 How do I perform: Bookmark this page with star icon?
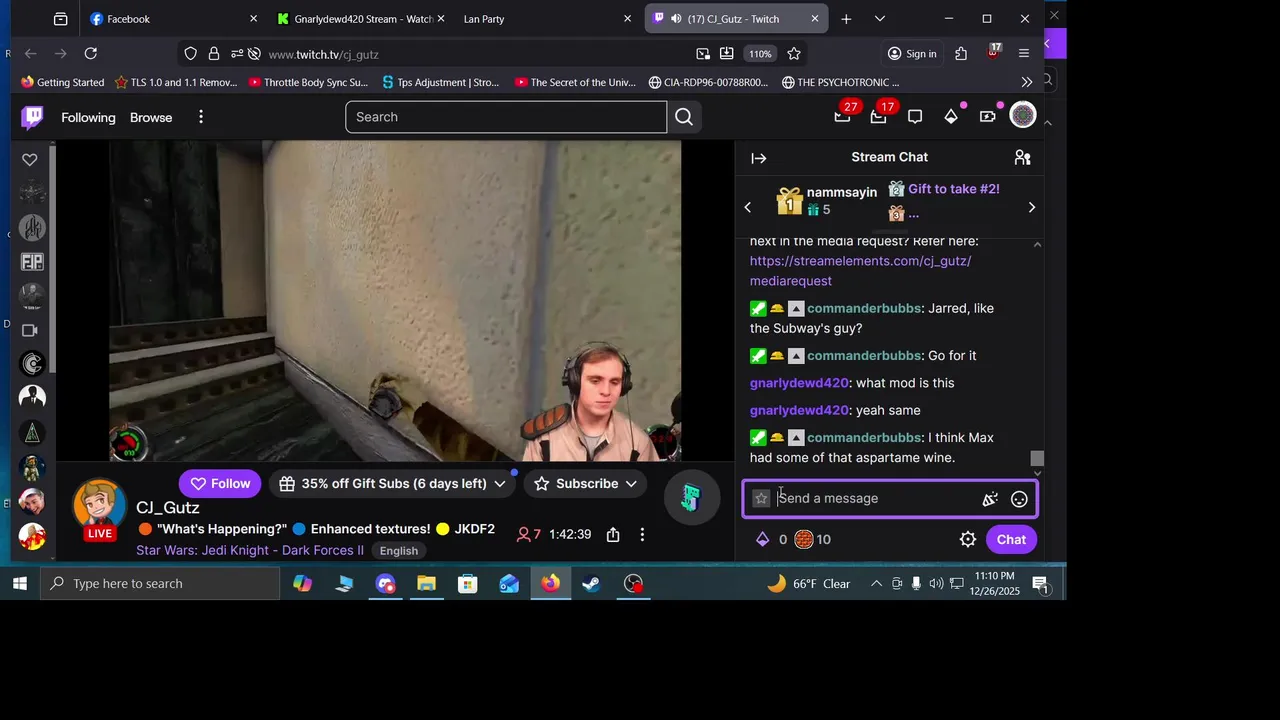click(x=794, y=54)
